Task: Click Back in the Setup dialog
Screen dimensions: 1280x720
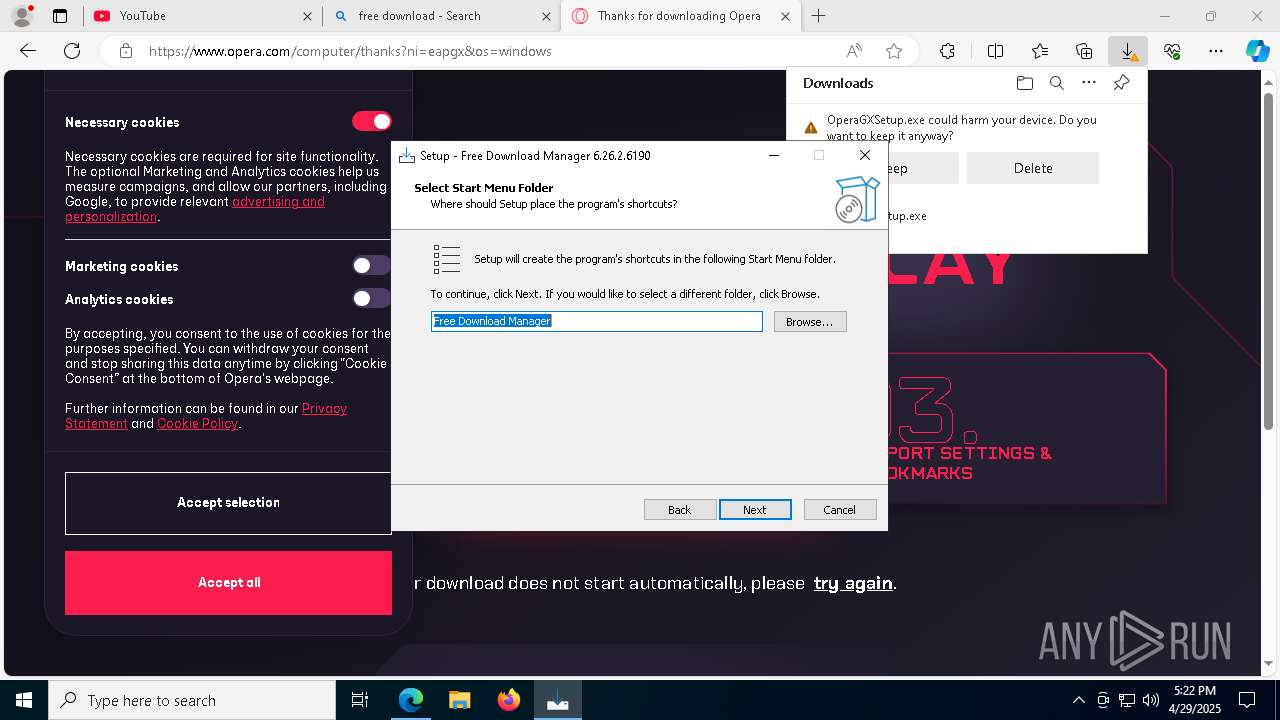Action: point(680,509)
